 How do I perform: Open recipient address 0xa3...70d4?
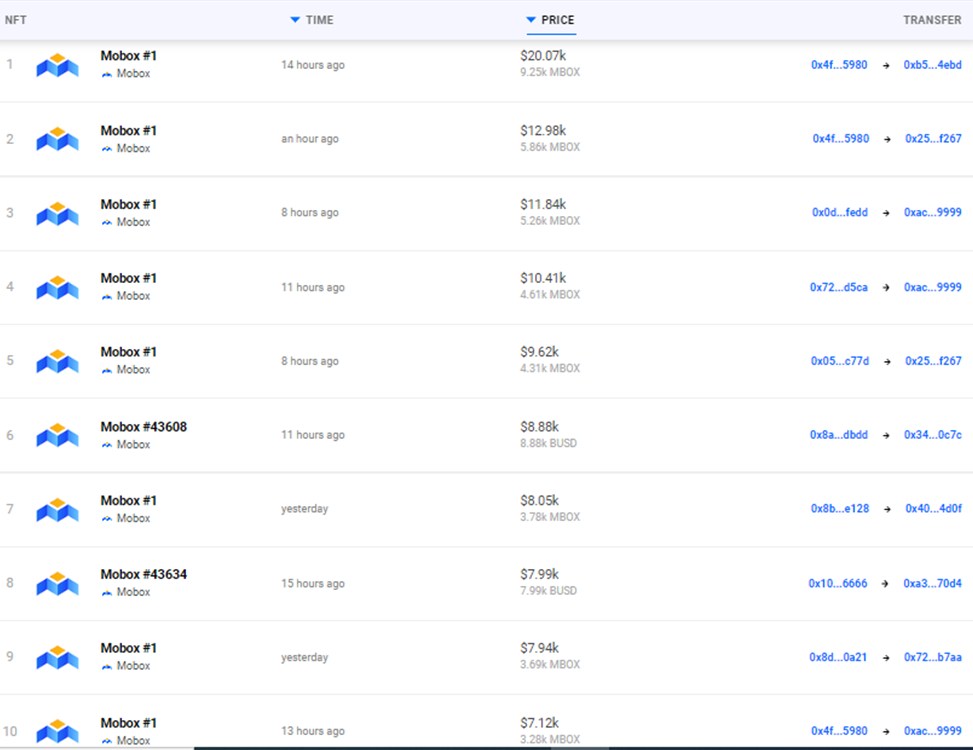pos(933,583)
